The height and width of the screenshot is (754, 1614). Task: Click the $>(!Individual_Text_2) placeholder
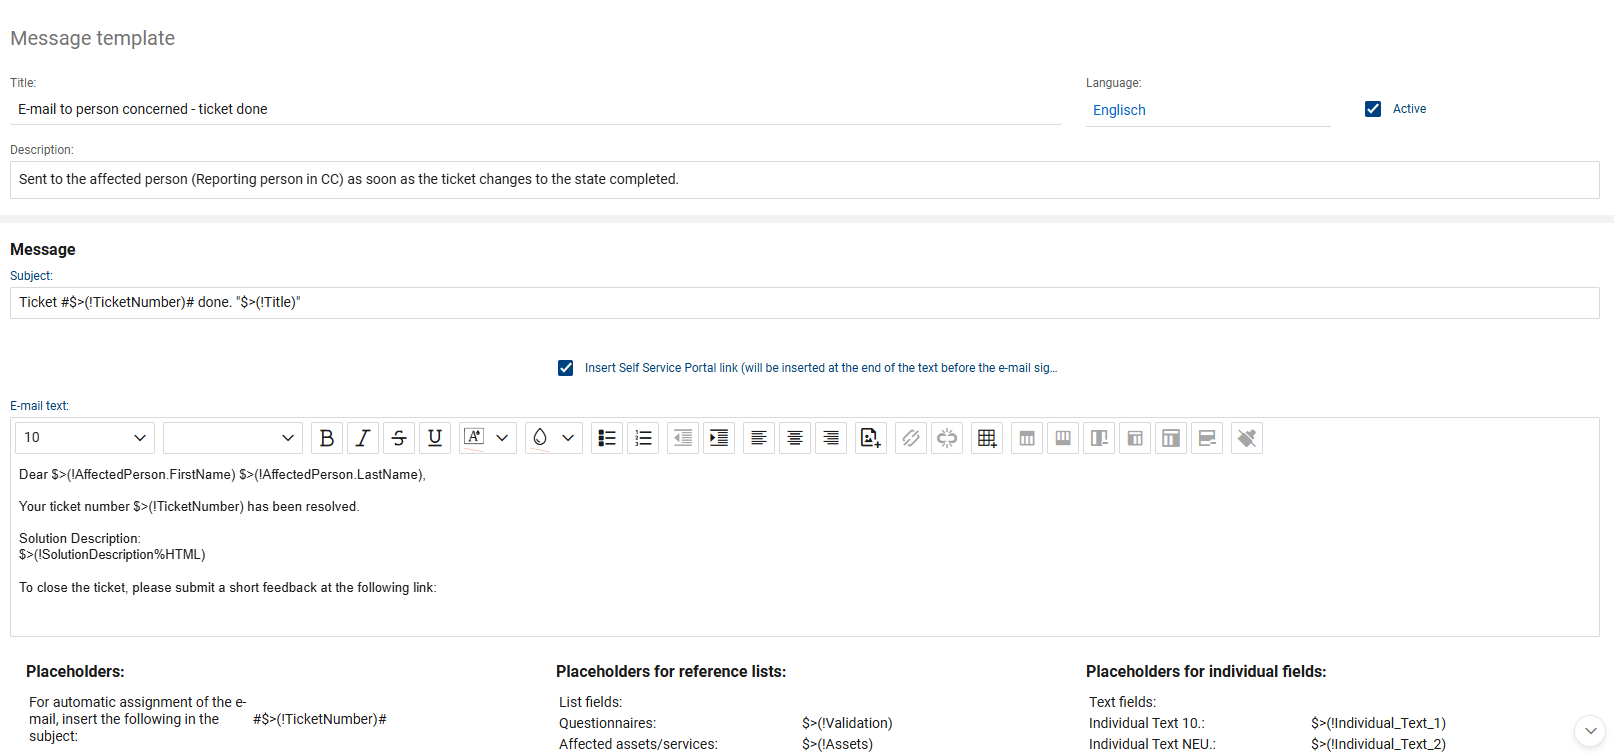coord(1378,744)
